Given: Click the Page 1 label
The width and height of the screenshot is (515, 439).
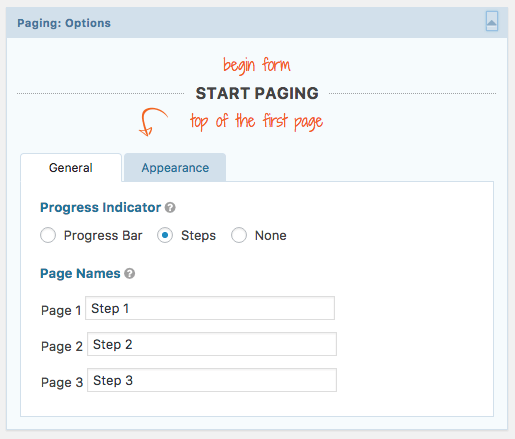Looking at the screenshot, I should pos(61,310).
